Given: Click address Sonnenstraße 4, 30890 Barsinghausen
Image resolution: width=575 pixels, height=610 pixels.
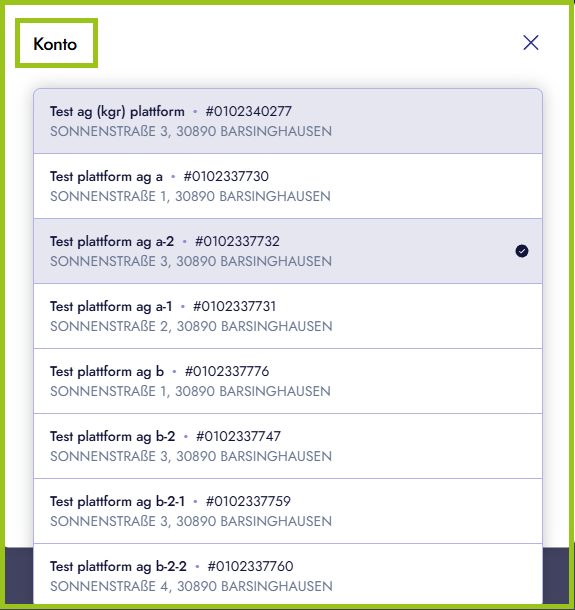Looking at the screenshot, I should pos(191,586).
